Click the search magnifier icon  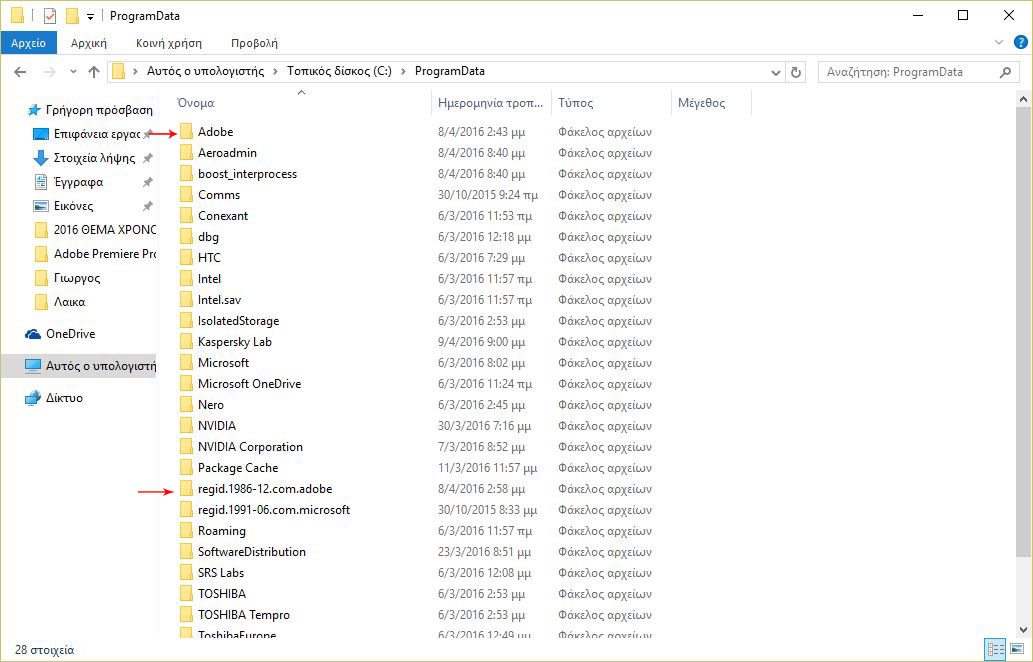(x=1005, y=72)
